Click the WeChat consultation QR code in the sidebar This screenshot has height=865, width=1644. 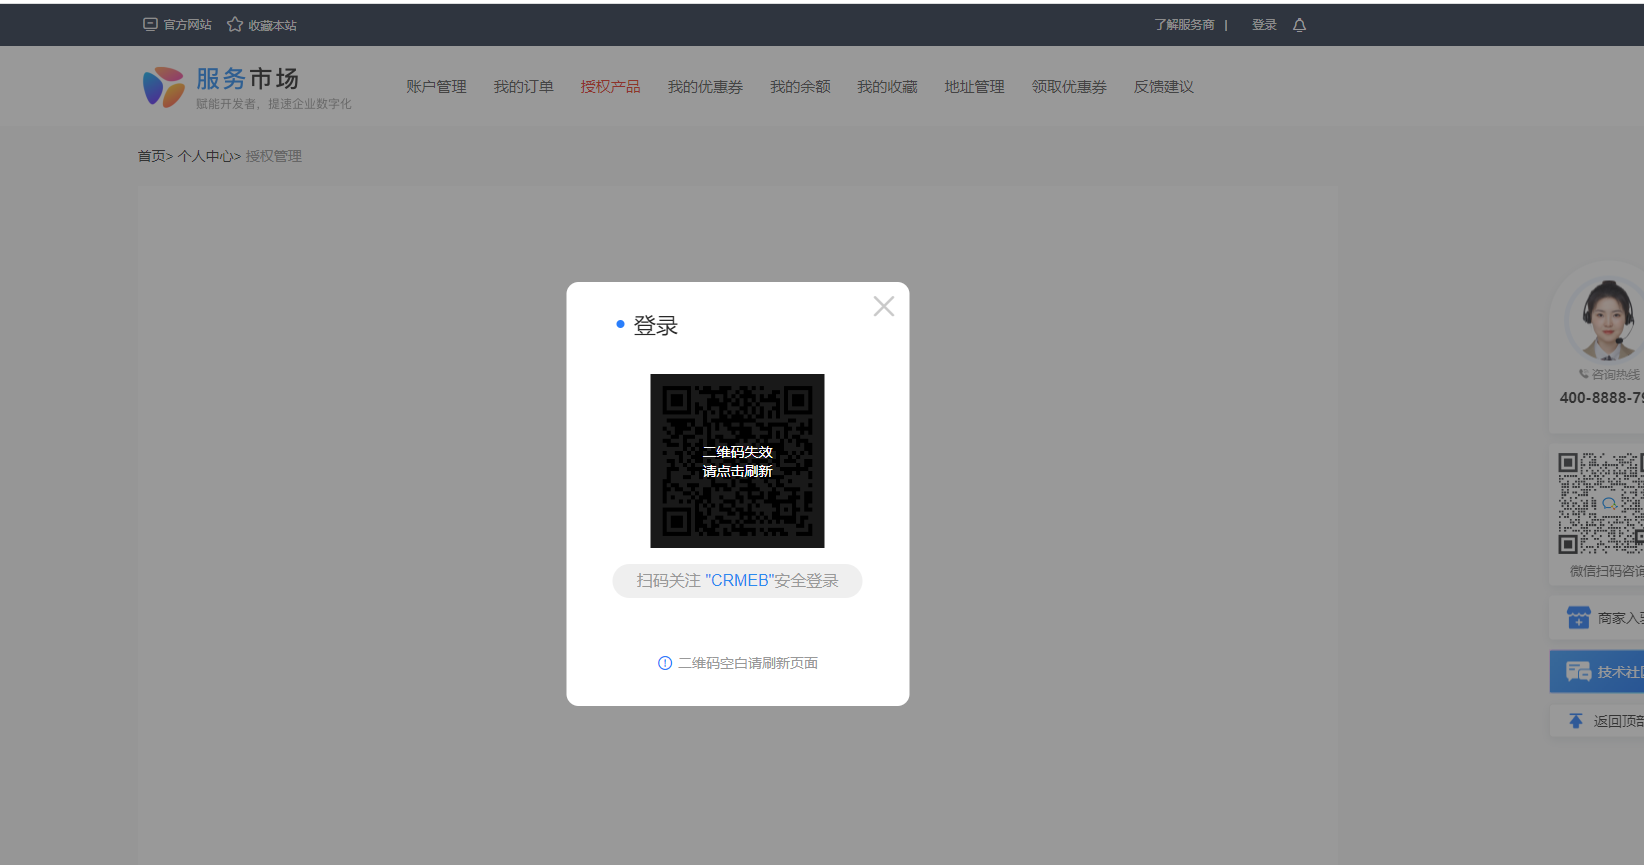[1600, 503]
